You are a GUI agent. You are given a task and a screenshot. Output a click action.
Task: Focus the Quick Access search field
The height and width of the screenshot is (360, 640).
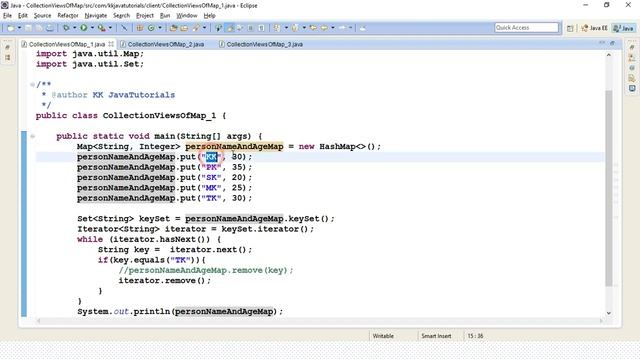pos(527,27)
